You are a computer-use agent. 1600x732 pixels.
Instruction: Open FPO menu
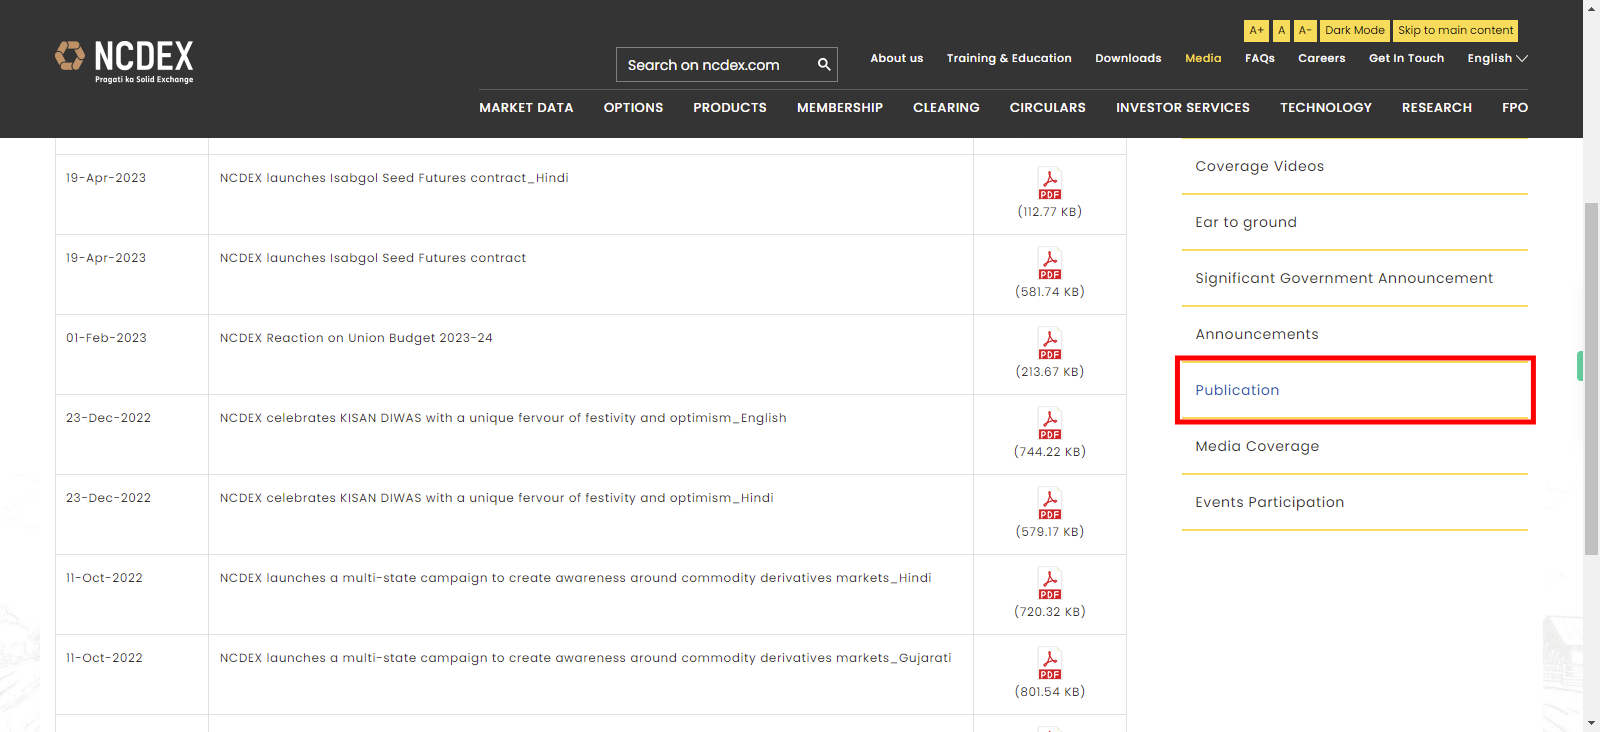pos(1515,108)
